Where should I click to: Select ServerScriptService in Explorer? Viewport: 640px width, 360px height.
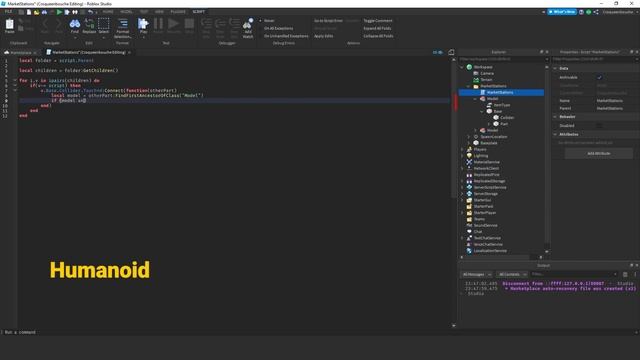[489, 187]
